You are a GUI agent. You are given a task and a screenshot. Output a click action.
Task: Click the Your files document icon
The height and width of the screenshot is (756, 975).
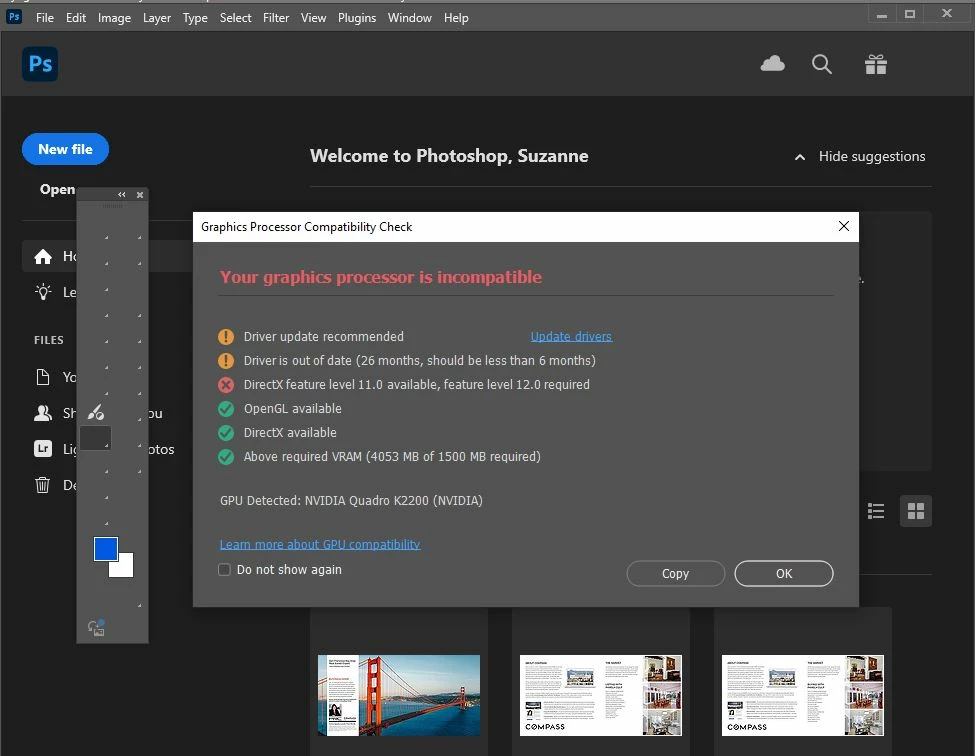click(x=43, y=377)
